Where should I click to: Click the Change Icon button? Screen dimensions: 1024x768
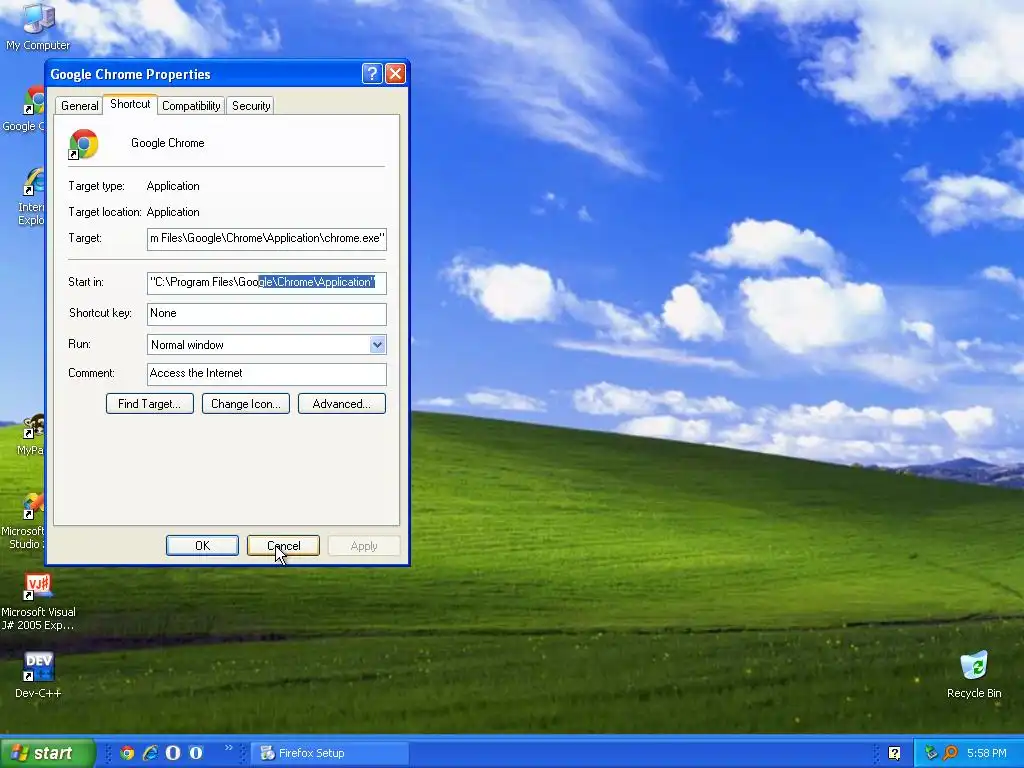tap(246, 404)
